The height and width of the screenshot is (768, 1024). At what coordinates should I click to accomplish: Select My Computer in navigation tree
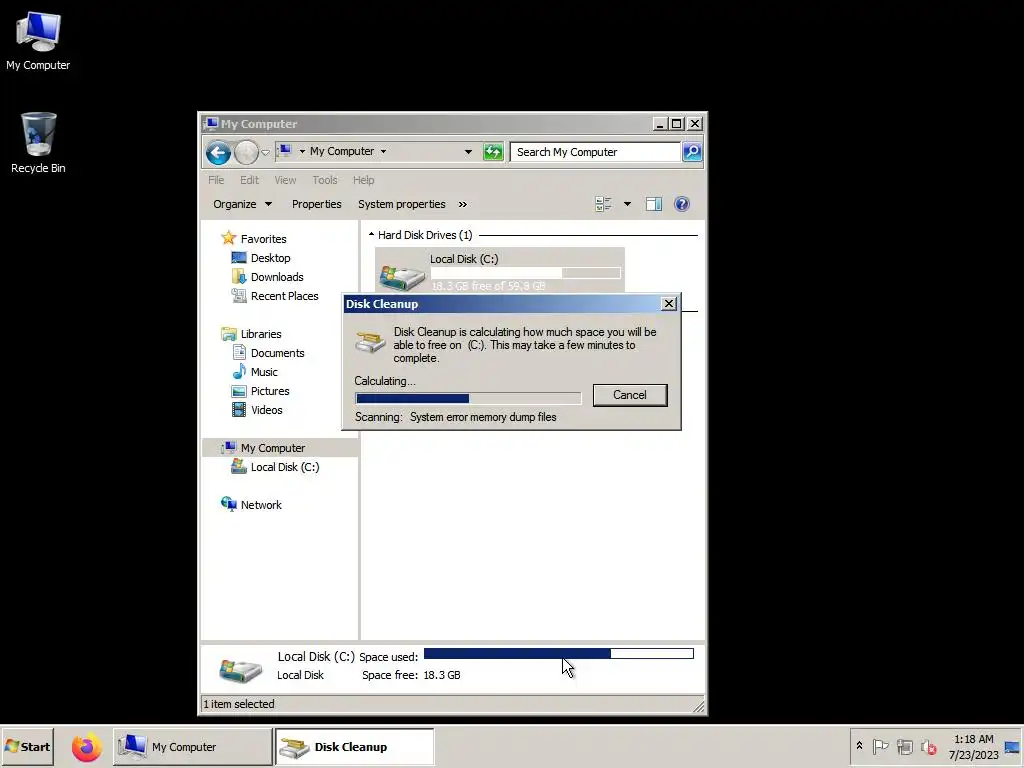tap(280, 448)
